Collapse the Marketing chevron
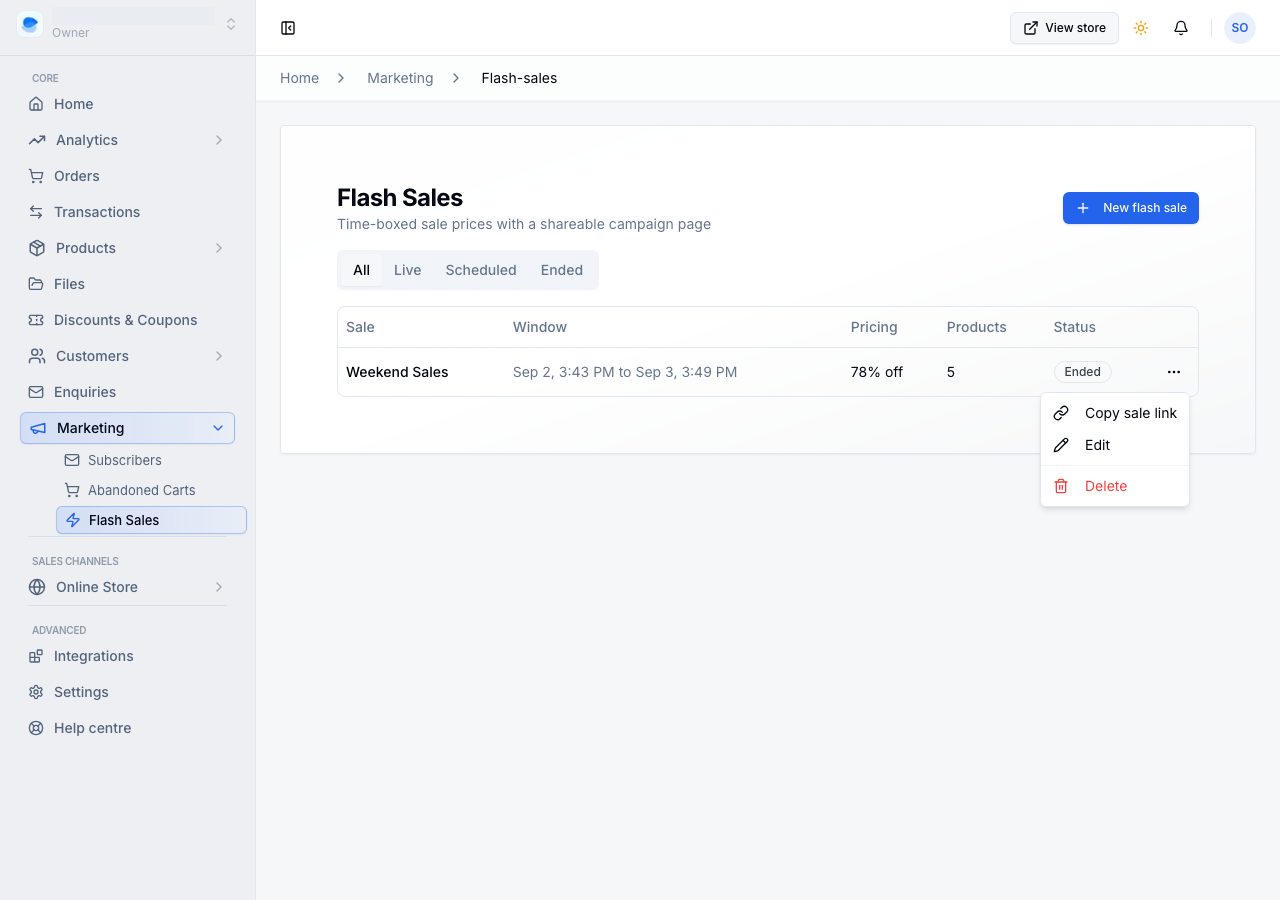Screen dimensions: 1280x900 click(218, 428)
